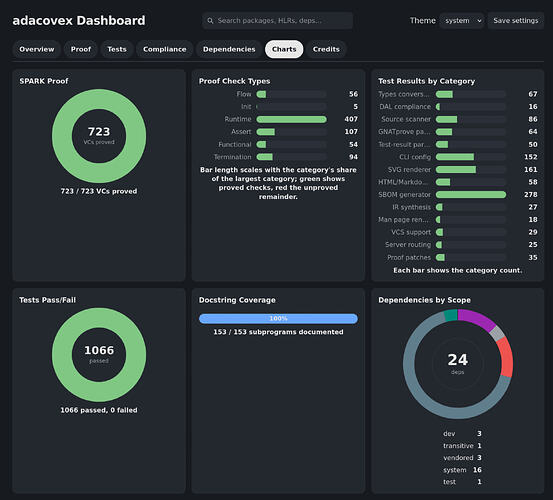Click the 'vendored' legend row
553x500 pixels.
point(462,458)
